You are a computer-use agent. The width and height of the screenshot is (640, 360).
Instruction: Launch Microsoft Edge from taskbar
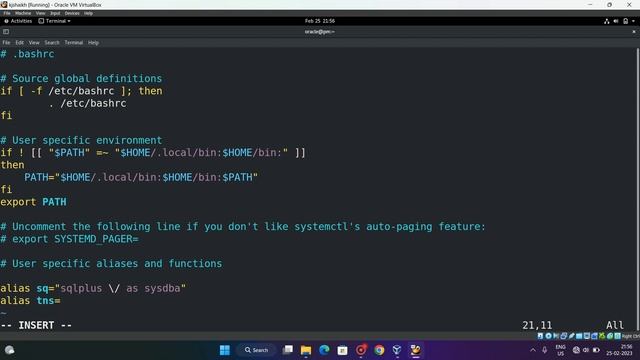point(324,350)
